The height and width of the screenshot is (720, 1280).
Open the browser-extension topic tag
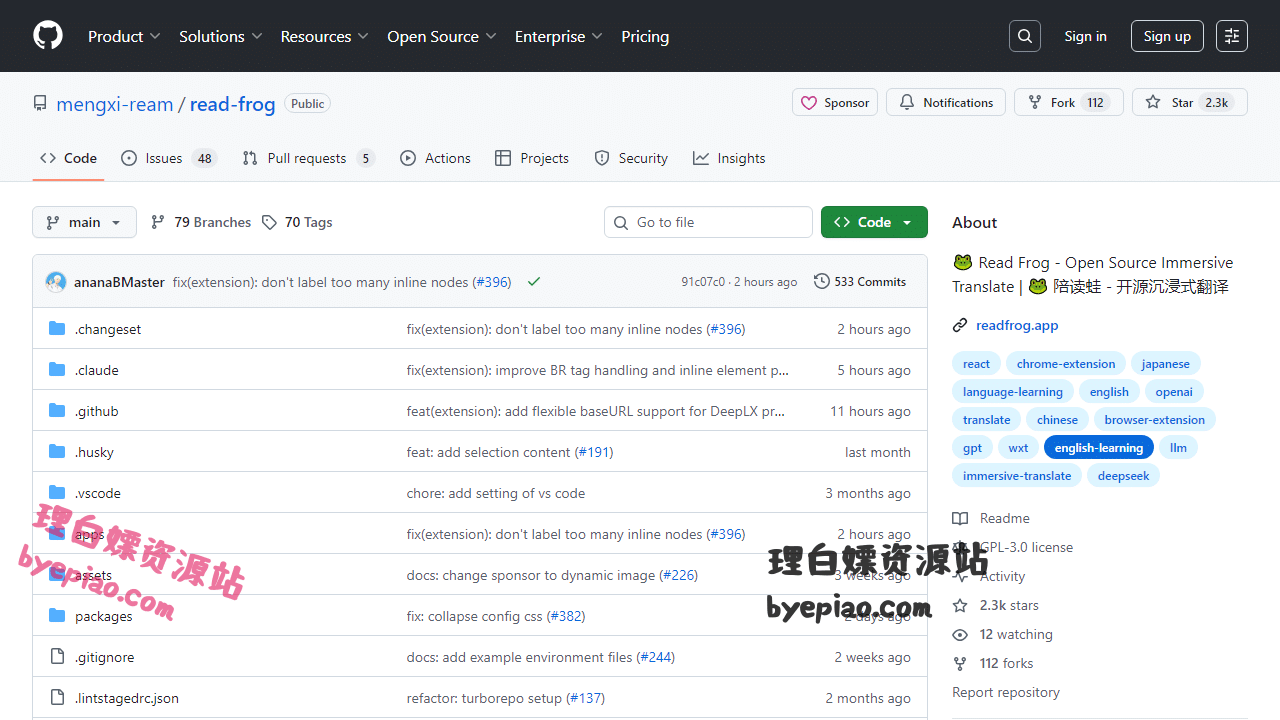coord(1155,420)
